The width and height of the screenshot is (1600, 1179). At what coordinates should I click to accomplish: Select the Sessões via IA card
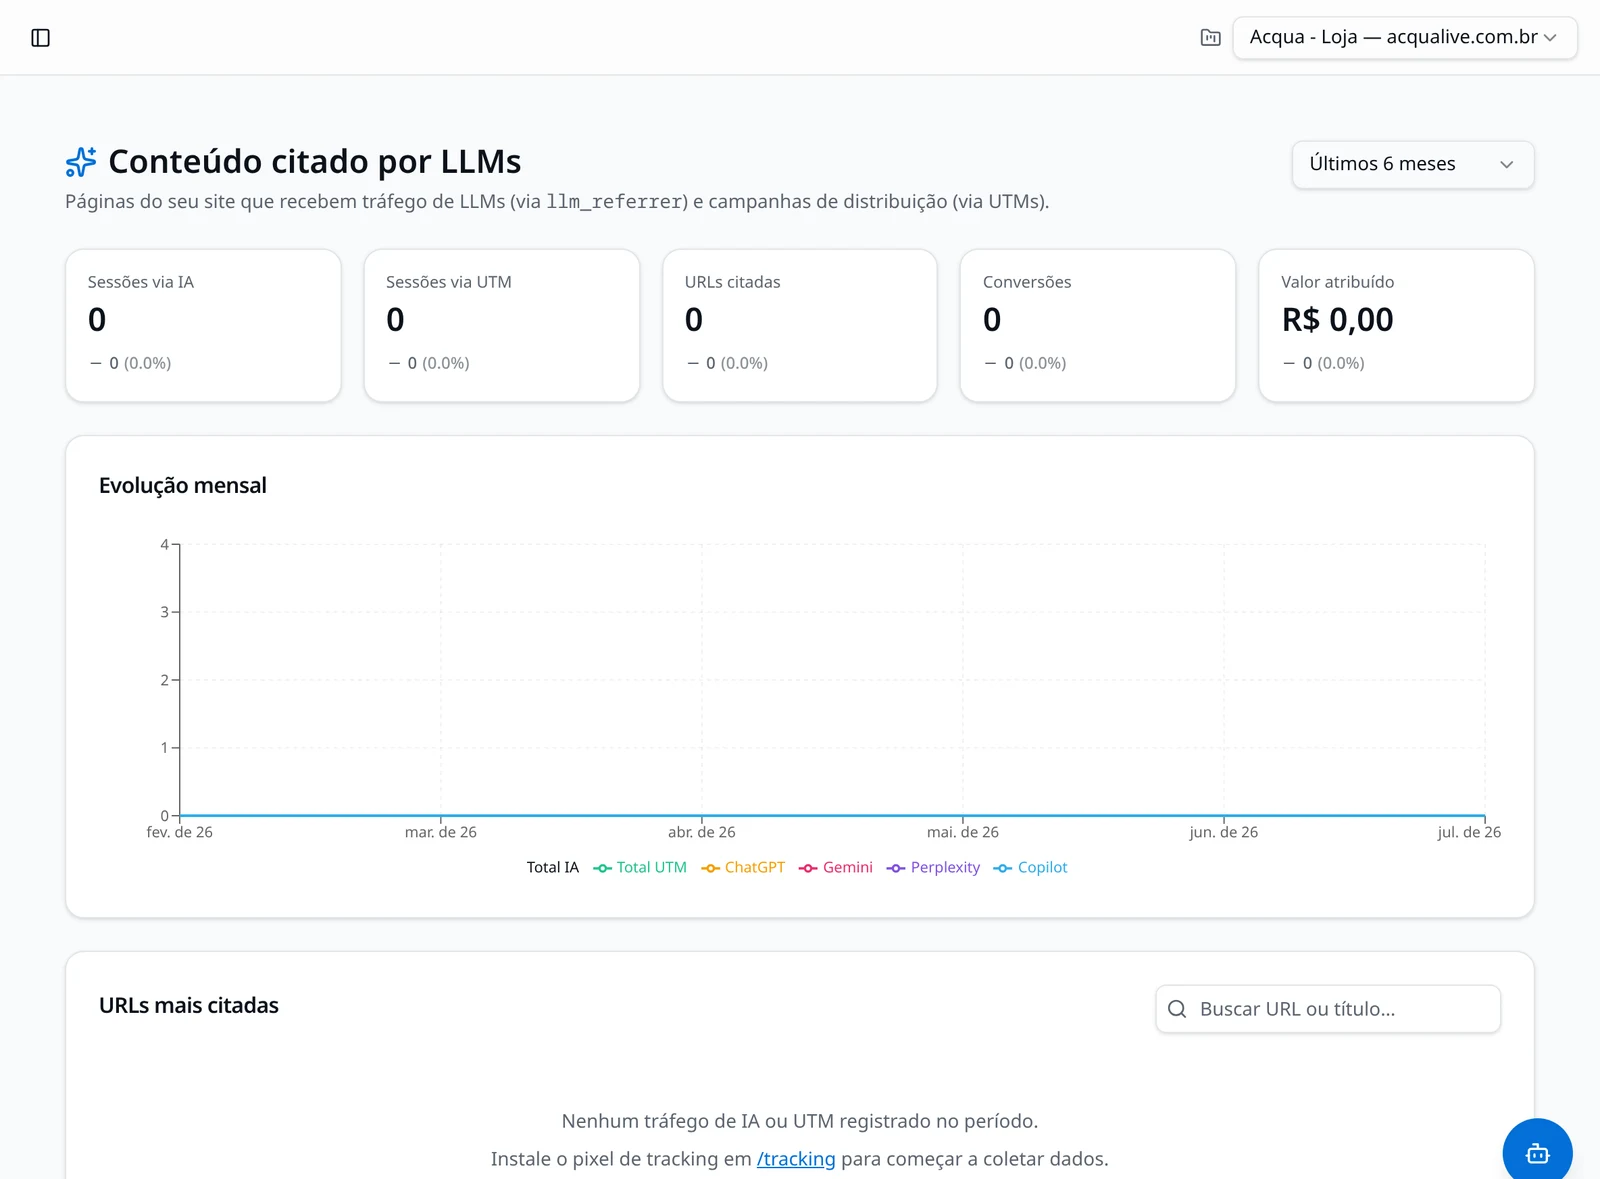click(203, 325)
